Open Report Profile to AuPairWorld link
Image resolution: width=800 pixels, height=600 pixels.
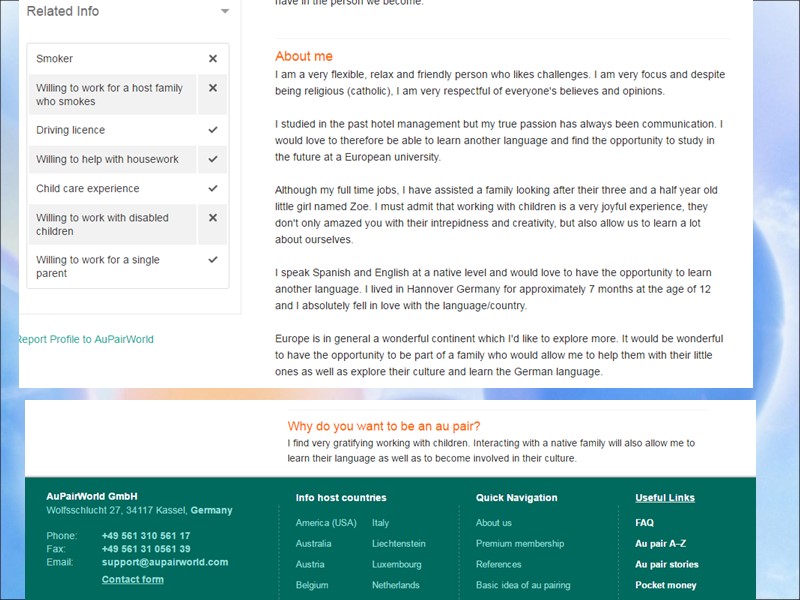(85, 339)
